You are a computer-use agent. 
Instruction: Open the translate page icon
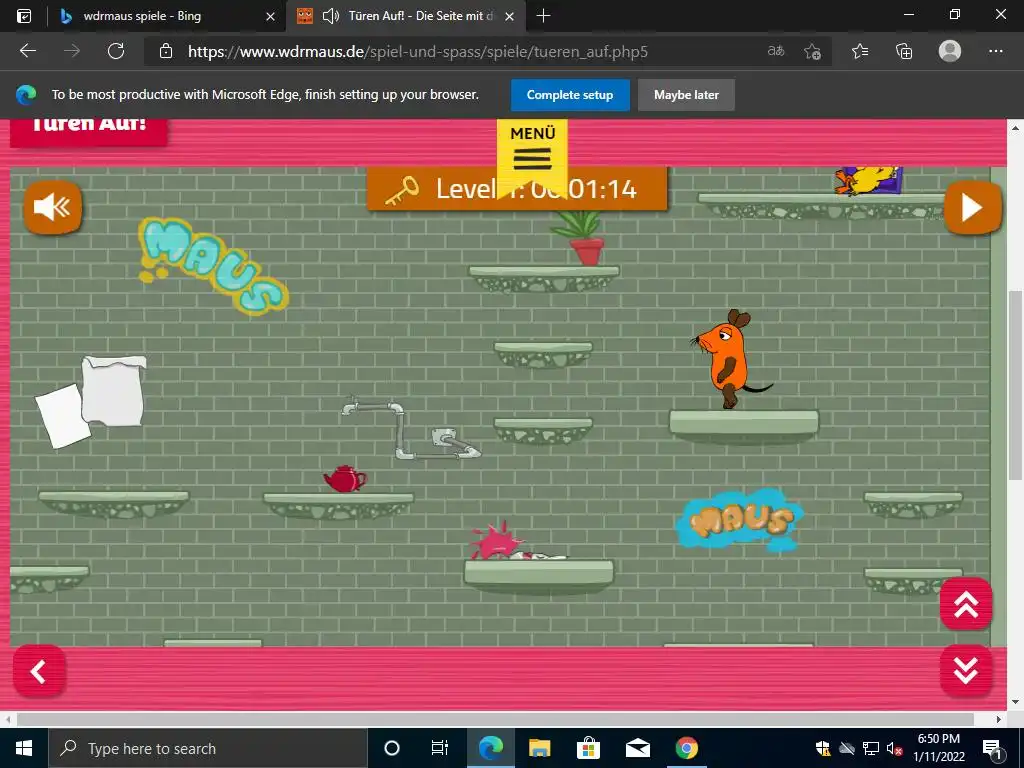click(775, 51)
